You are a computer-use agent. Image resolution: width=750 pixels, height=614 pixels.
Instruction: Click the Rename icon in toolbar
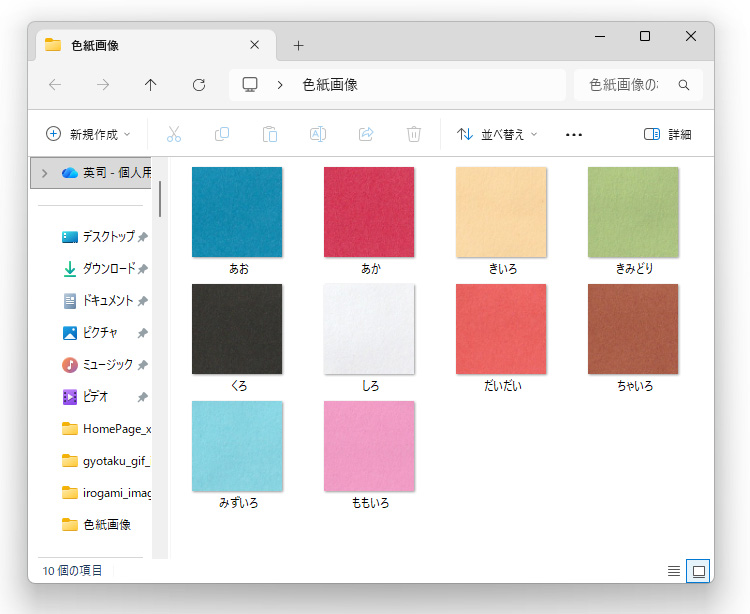(317, 134)
